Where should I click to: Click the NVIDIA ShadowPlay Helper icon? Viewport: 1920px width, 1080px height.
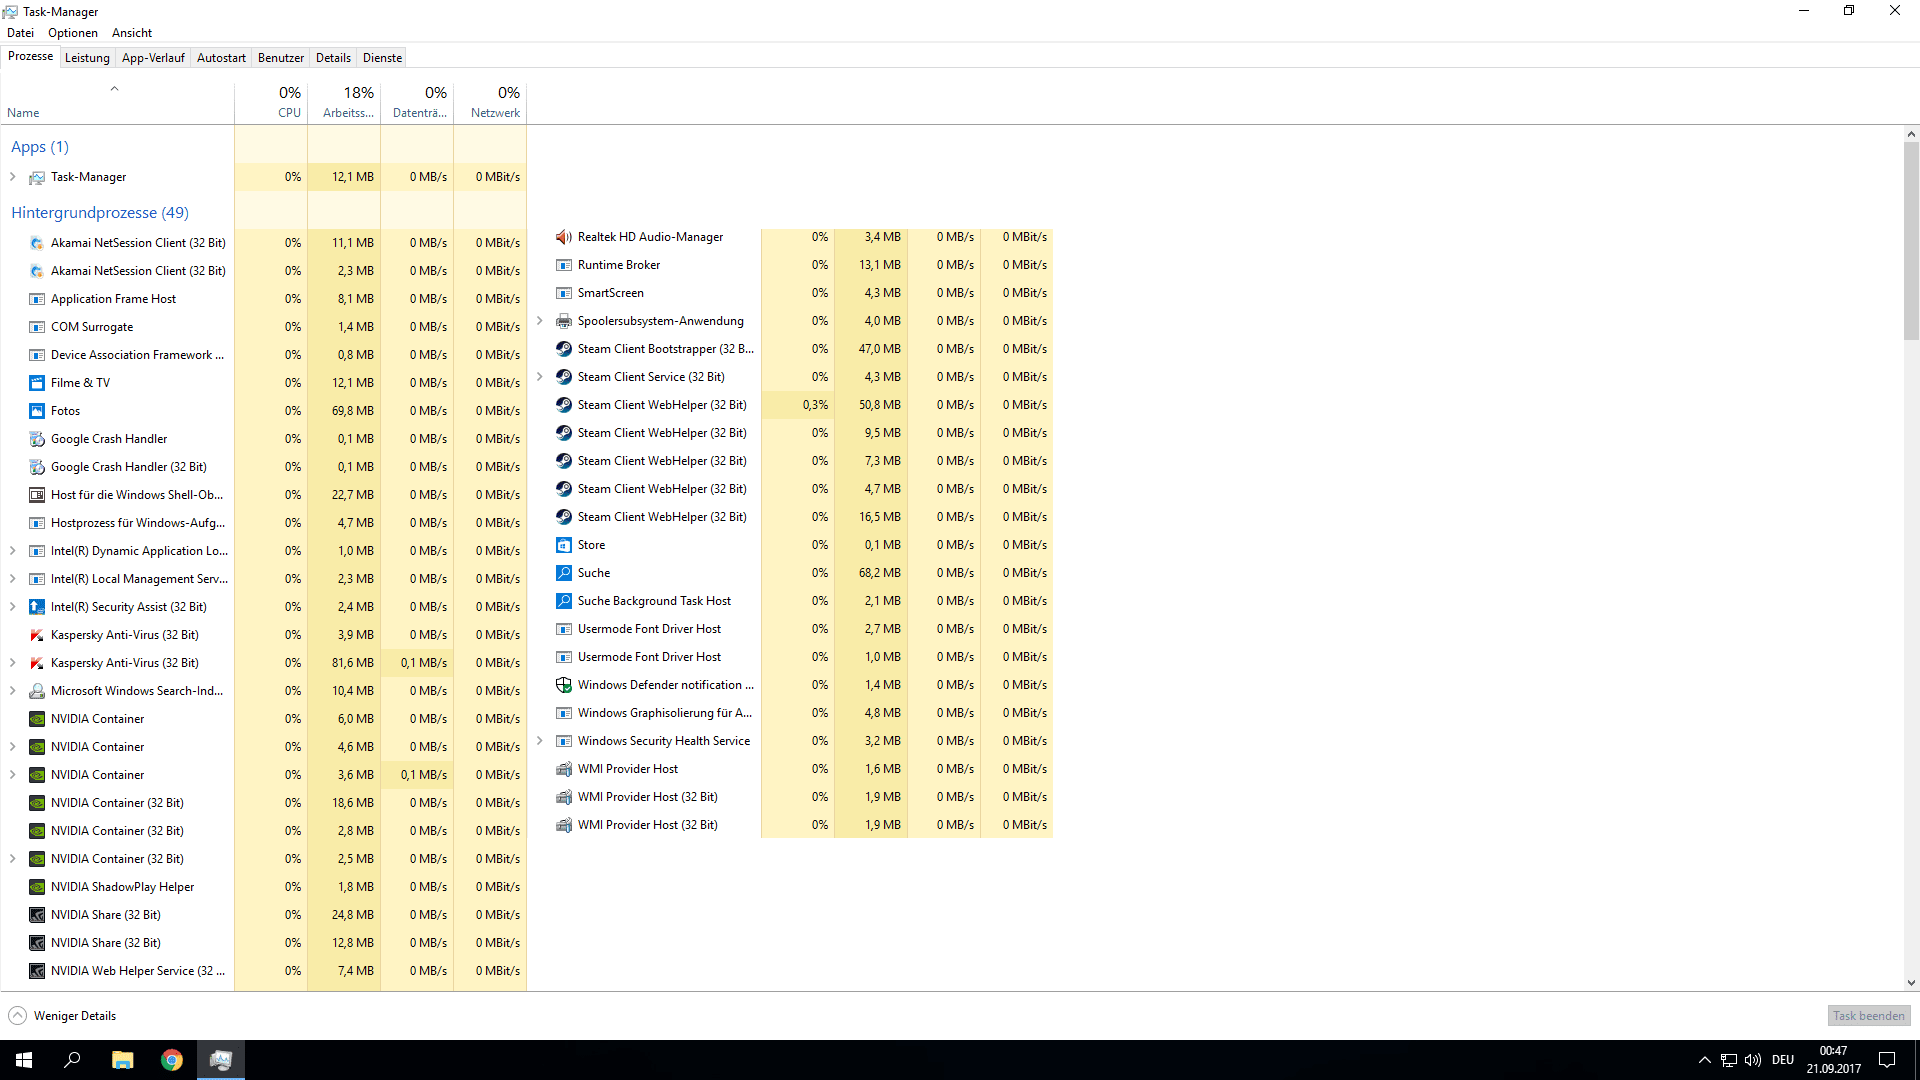point(37,887)
